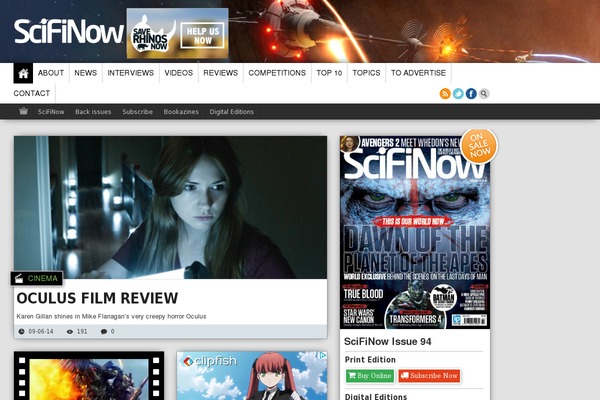This screenshot has width=600, height=400.
Task: Click the red Subscribe Now button
Action: (429, 376)
